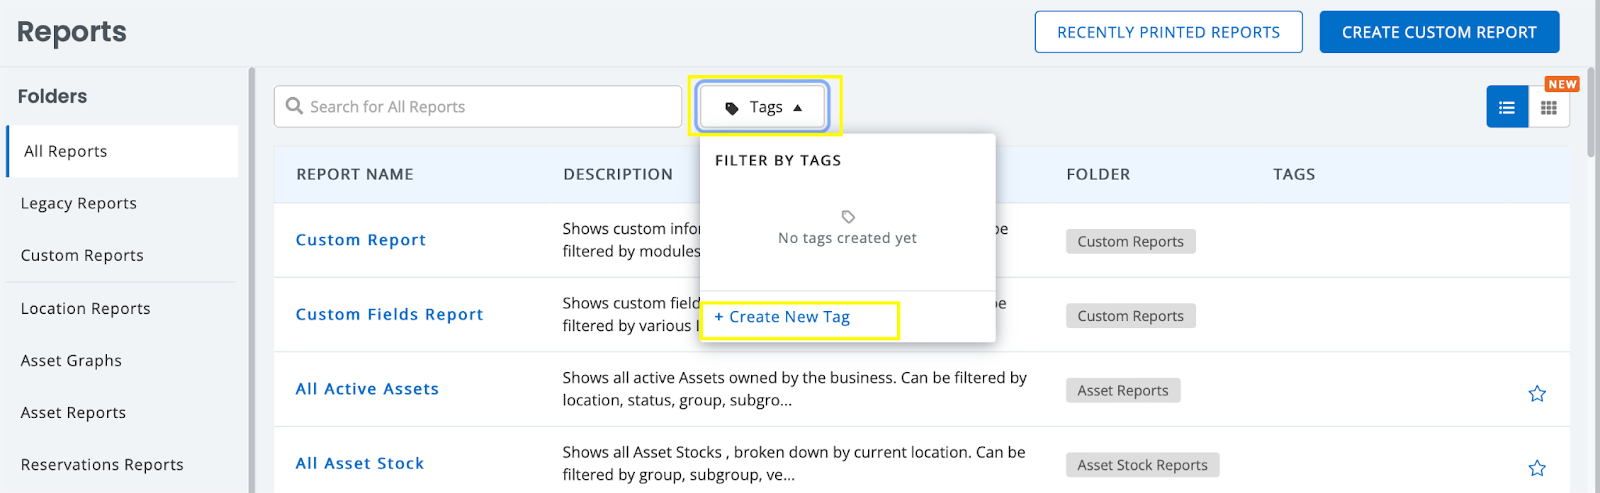
Task: Open the All Active Assets report
Action: [x=367, y=389]
